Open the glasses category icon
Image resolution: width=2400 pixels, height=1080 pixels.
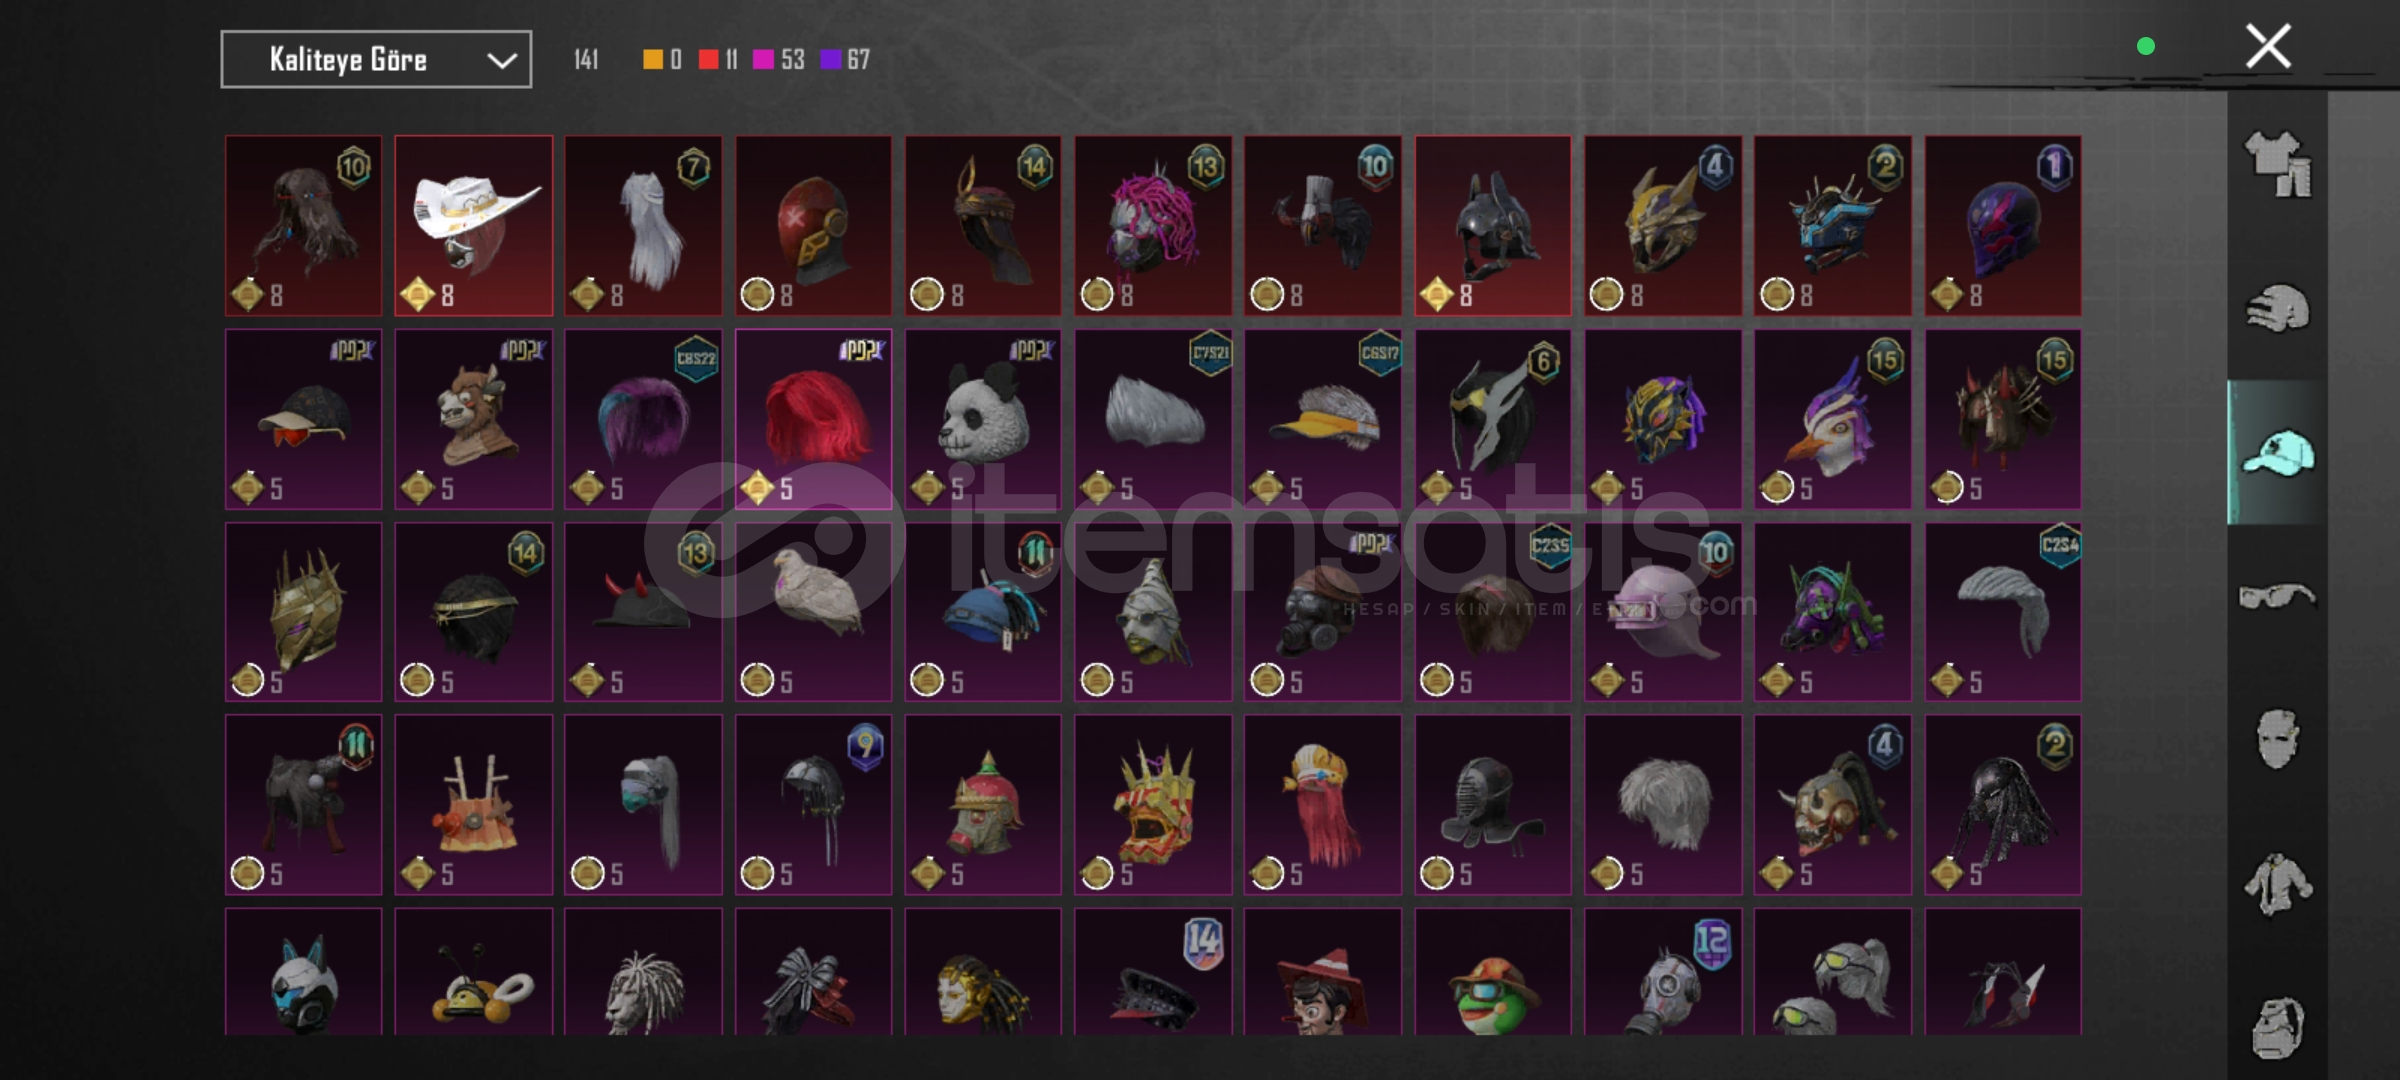point(2277,596)
